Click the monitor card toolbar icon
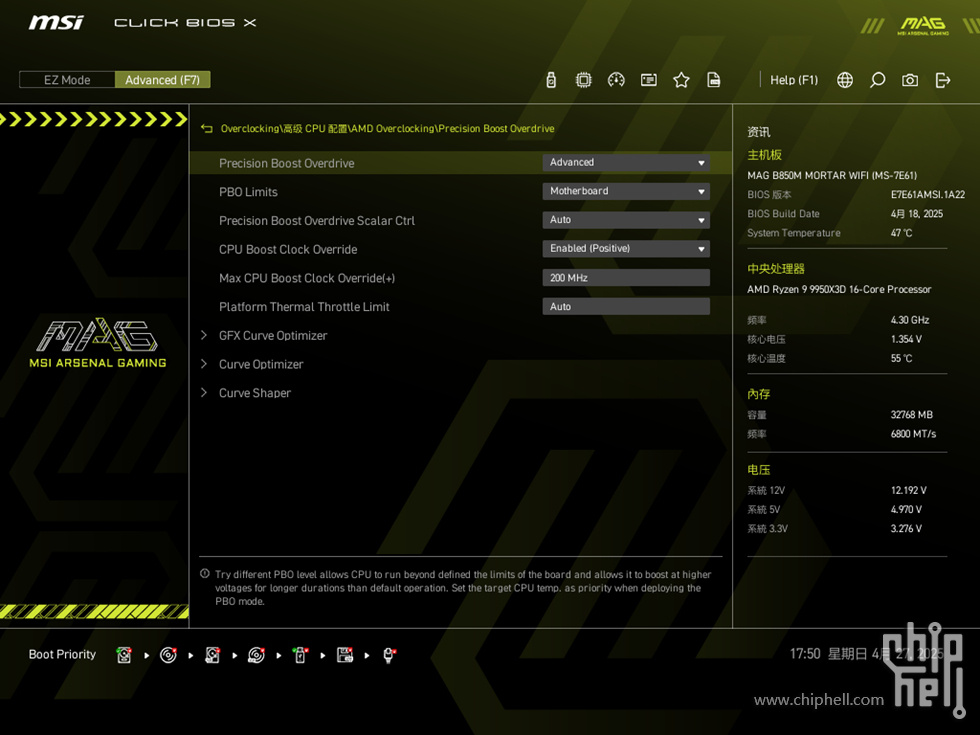980x735 pixels. pyautogui.click(x=649, y=80)
